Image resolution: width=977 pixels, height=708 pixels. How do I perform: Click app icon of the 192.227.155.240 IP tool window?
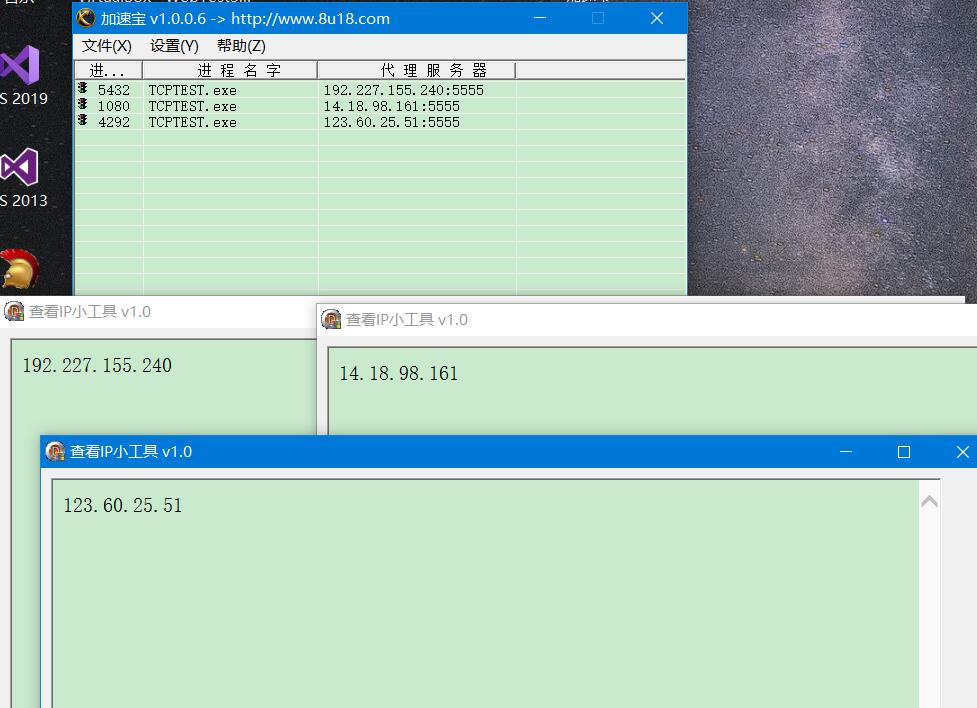[14, 311]
